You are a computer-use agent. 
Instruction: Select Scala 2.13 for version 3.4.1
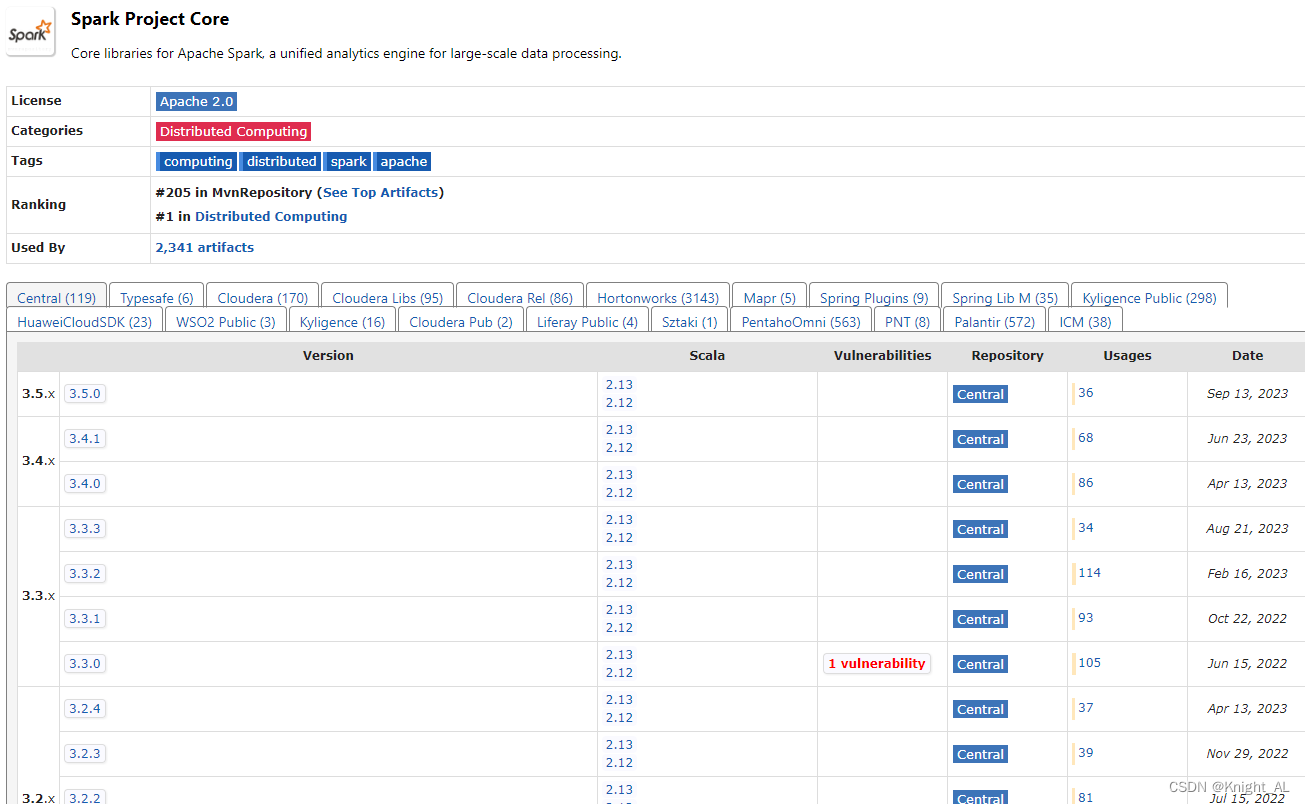[x=619, y=429]
